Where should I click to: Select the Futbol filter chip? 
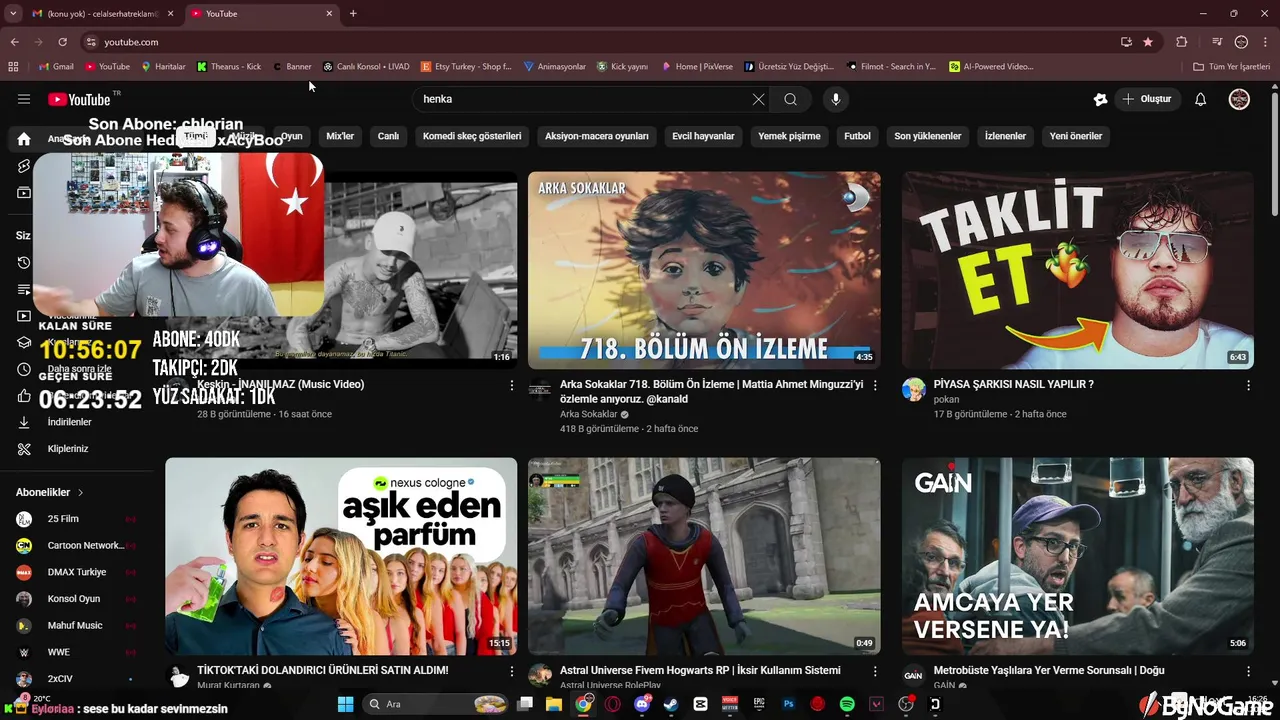pyautogui.click(x=857, y=136)
